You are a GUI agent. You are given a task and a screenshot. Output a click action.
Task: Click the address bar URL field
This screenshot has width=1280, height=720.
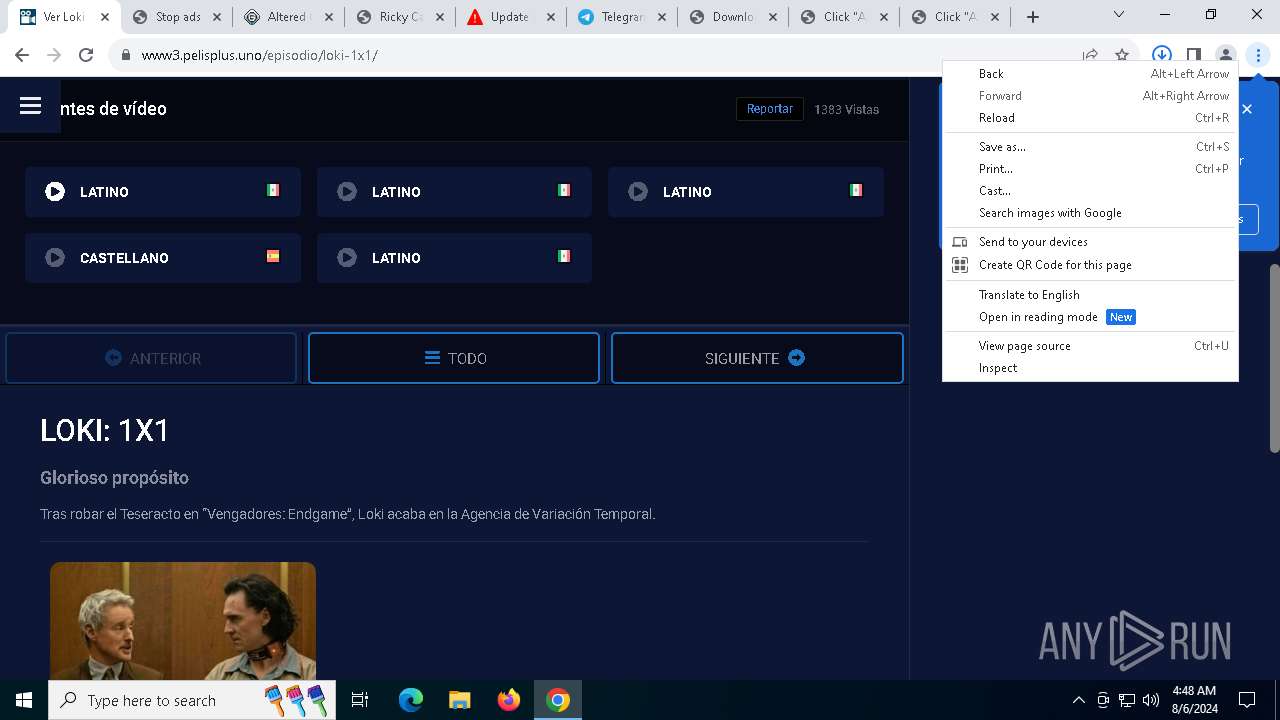pyautogui.click(x=600, y=55)
